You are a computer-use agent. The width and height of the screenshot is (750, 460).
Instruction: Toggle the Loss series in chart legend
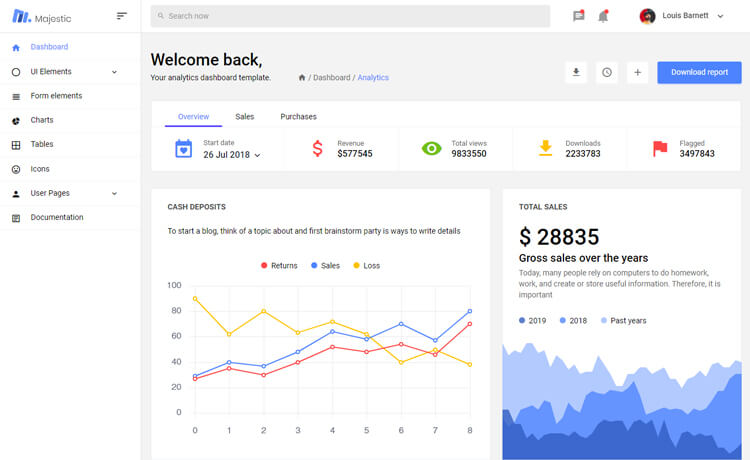tap(366, 265)
